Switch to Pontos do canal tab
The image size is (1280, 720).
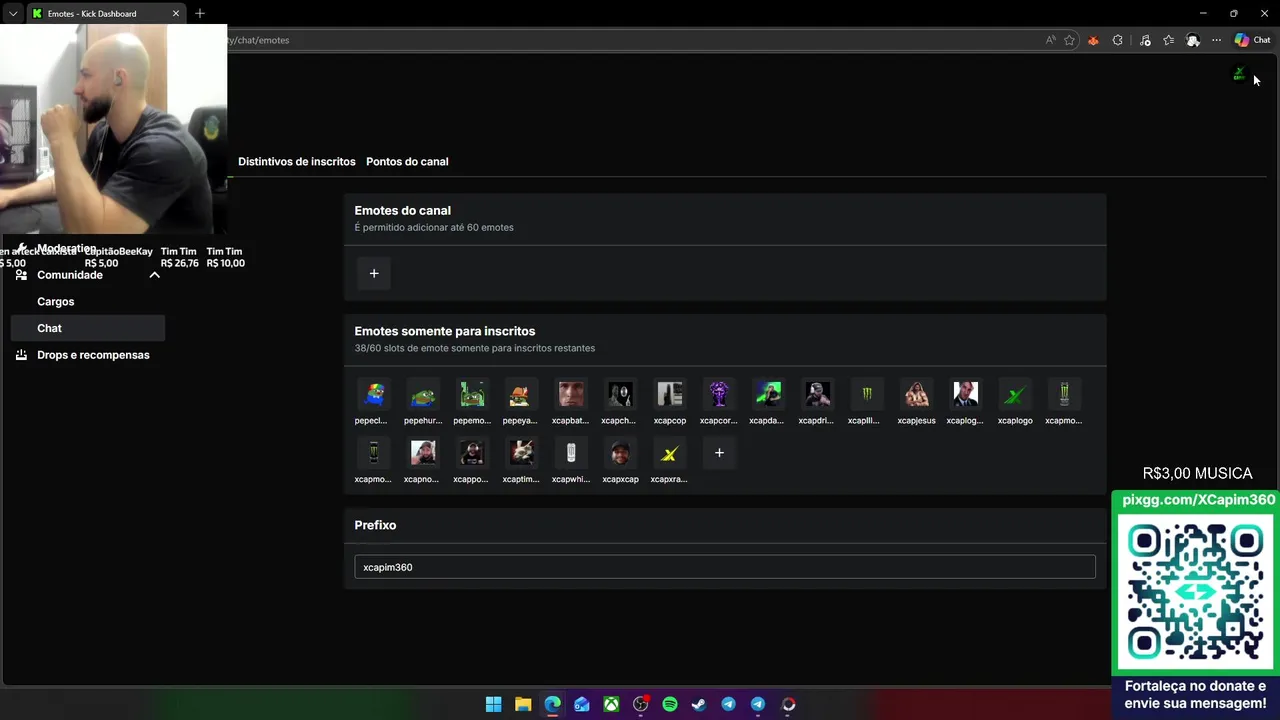(x=407, y=161)
